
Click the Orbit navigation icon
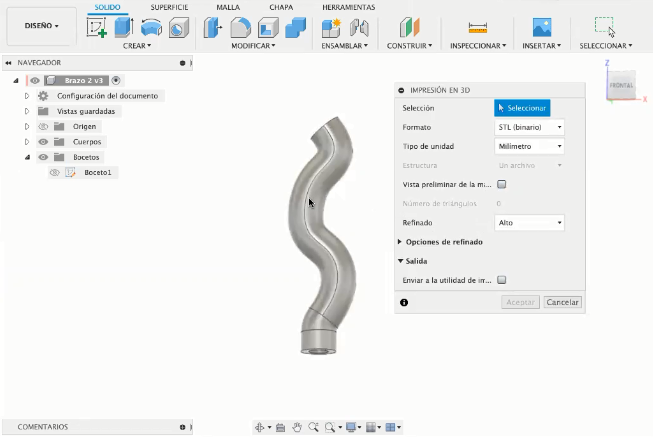260,427
